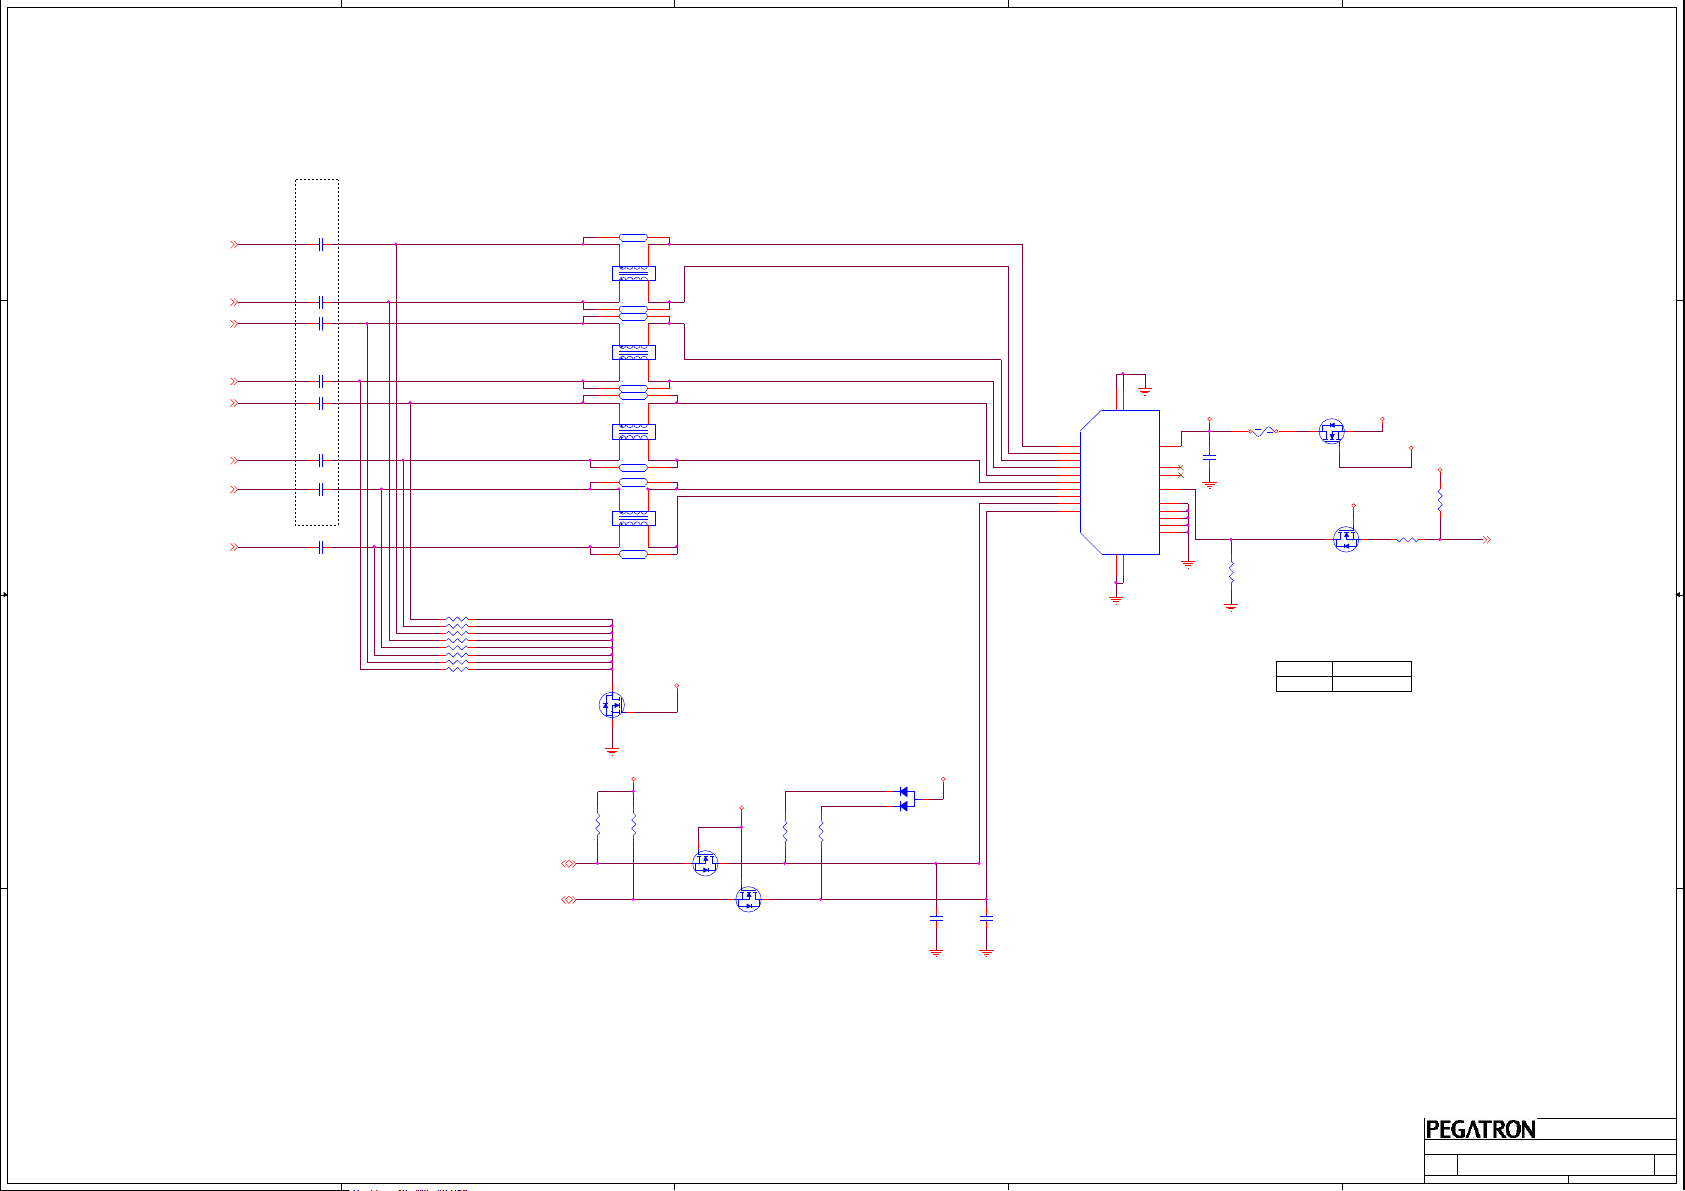Select the right capacitor of the bottom capacitor pair
Viewport: 1685px width, 1191px height.
pos(987,917)
